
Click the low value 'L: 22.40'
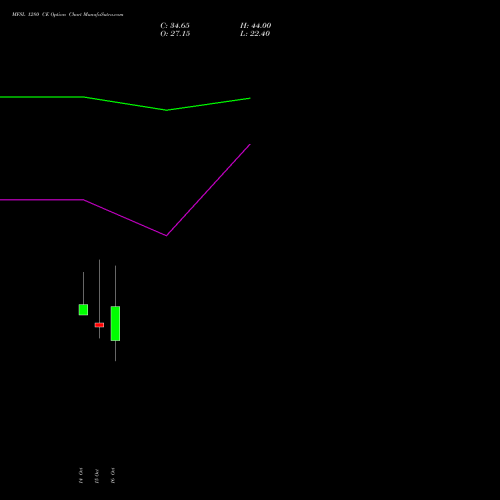[x=255, y=34]
